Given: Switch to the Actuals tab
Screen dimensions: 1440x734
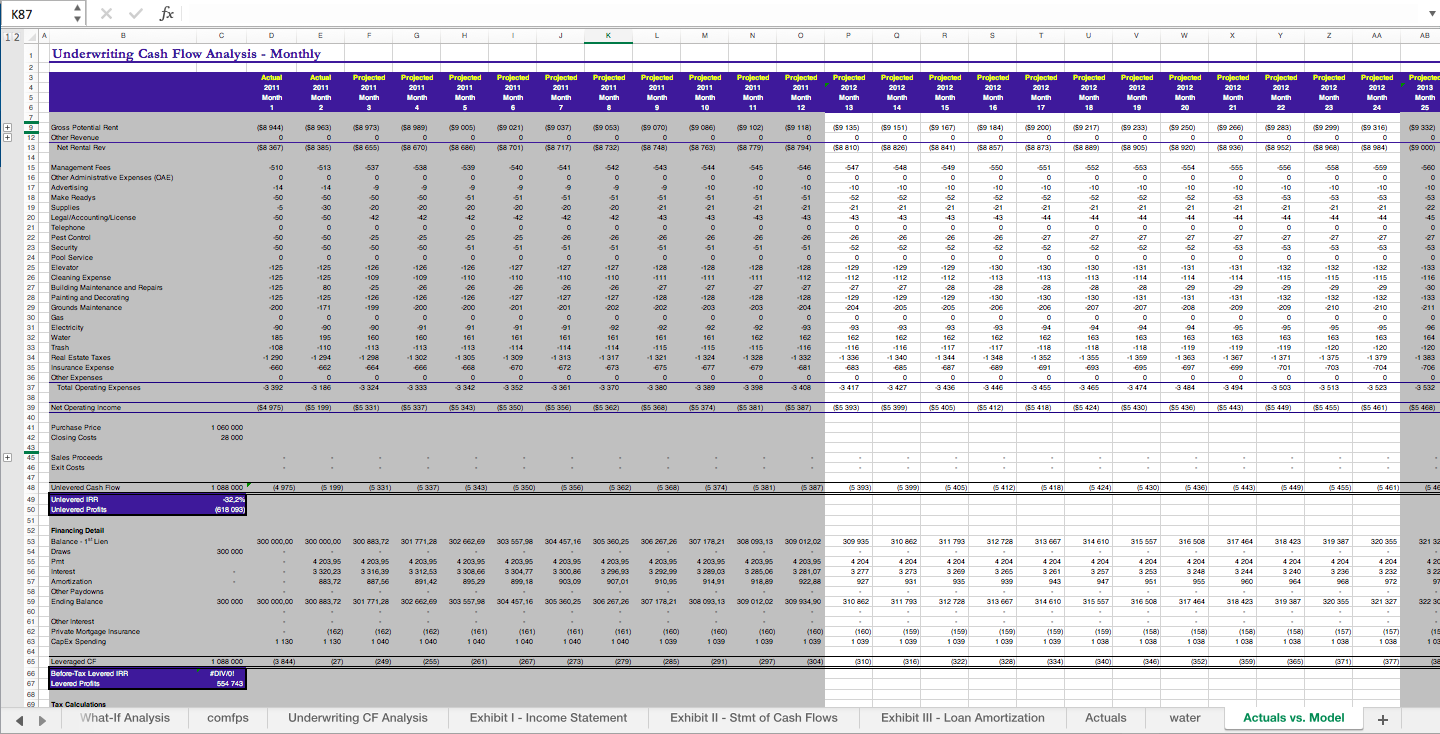Looking at the screenshot, I should pyautogui.click(x=1106, y=718).
